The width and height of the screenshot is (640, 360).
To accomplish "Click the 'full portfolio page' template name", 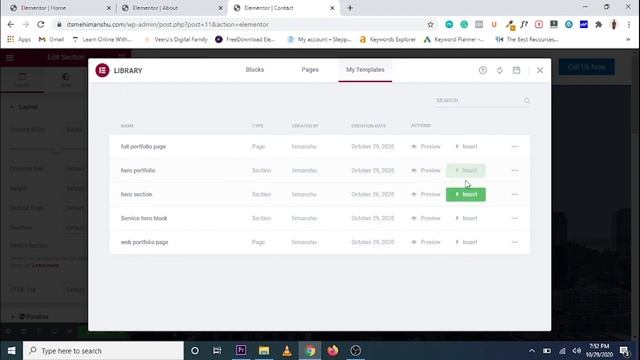I will (x=143, y=147).
